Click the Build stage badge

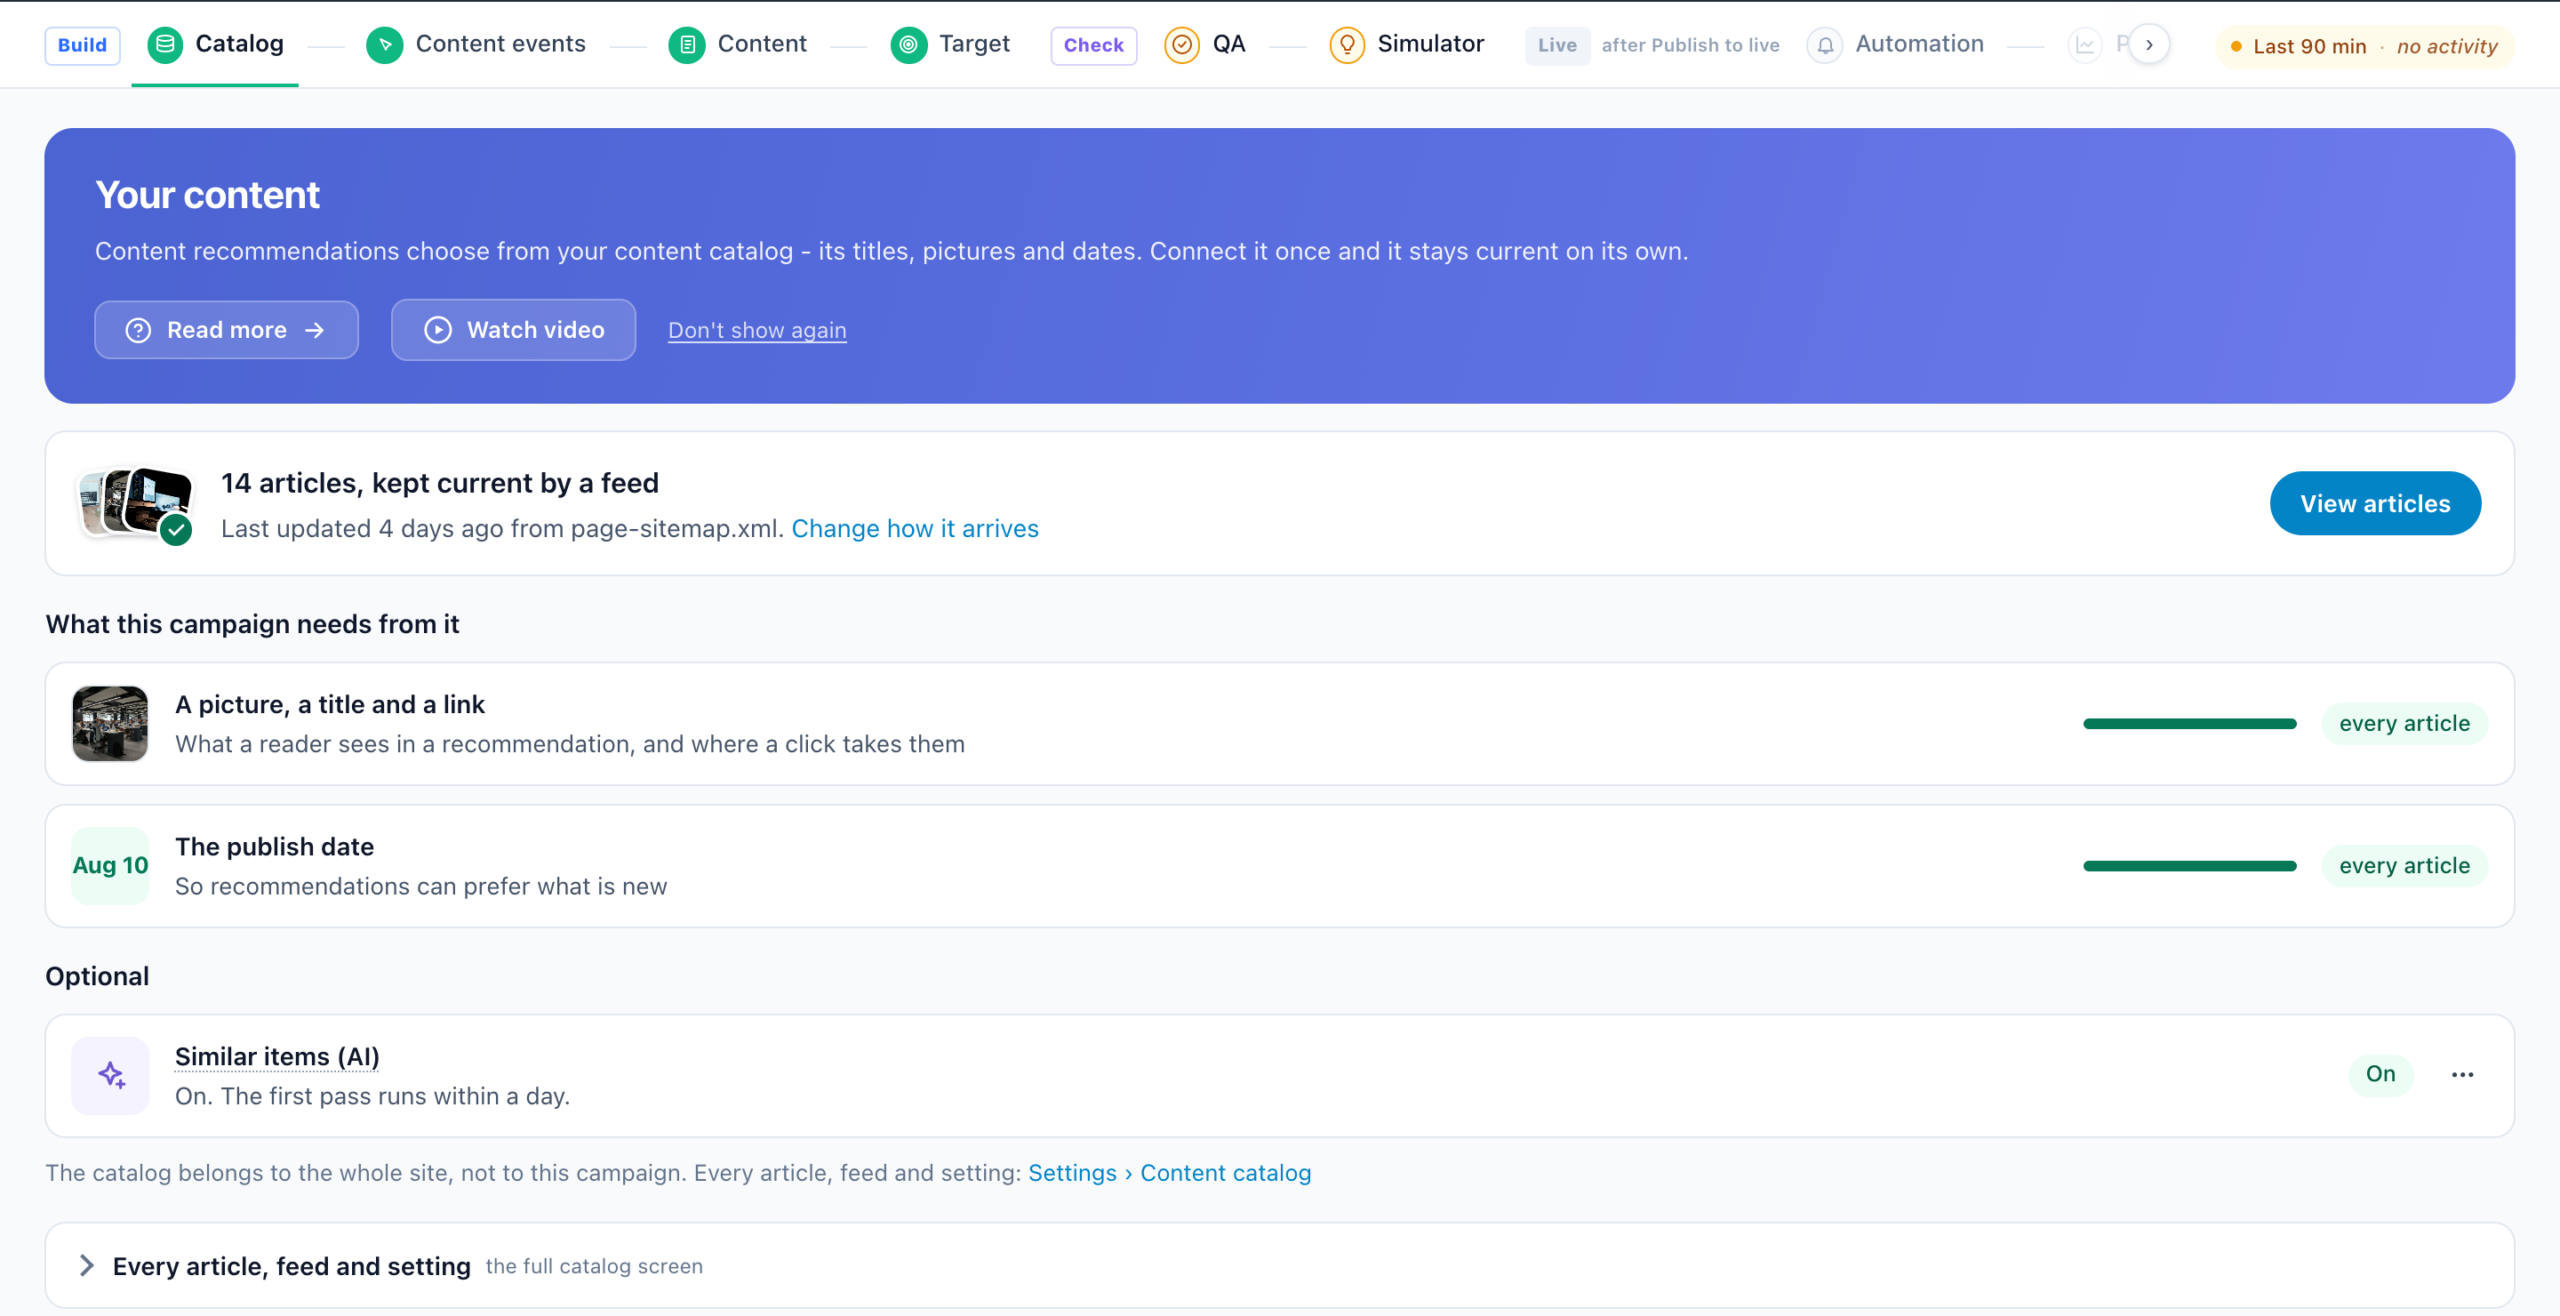coord(82,45)
